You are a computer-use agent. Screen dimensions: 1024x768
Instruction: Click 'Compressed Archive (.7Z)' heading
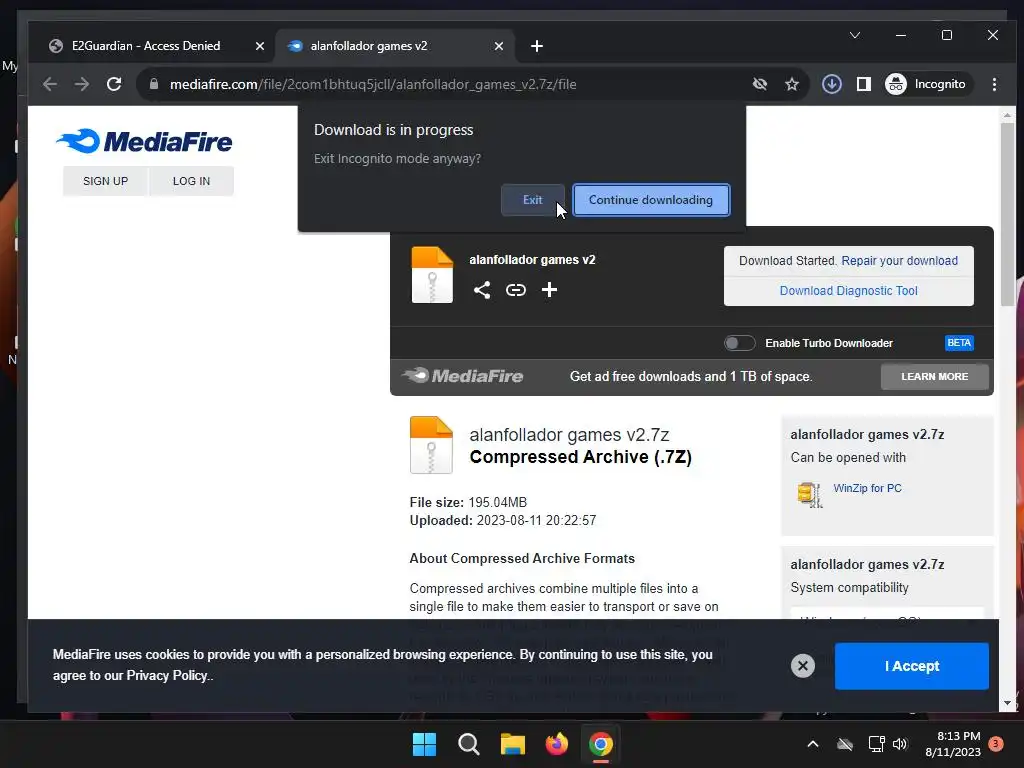coord(581,457)
